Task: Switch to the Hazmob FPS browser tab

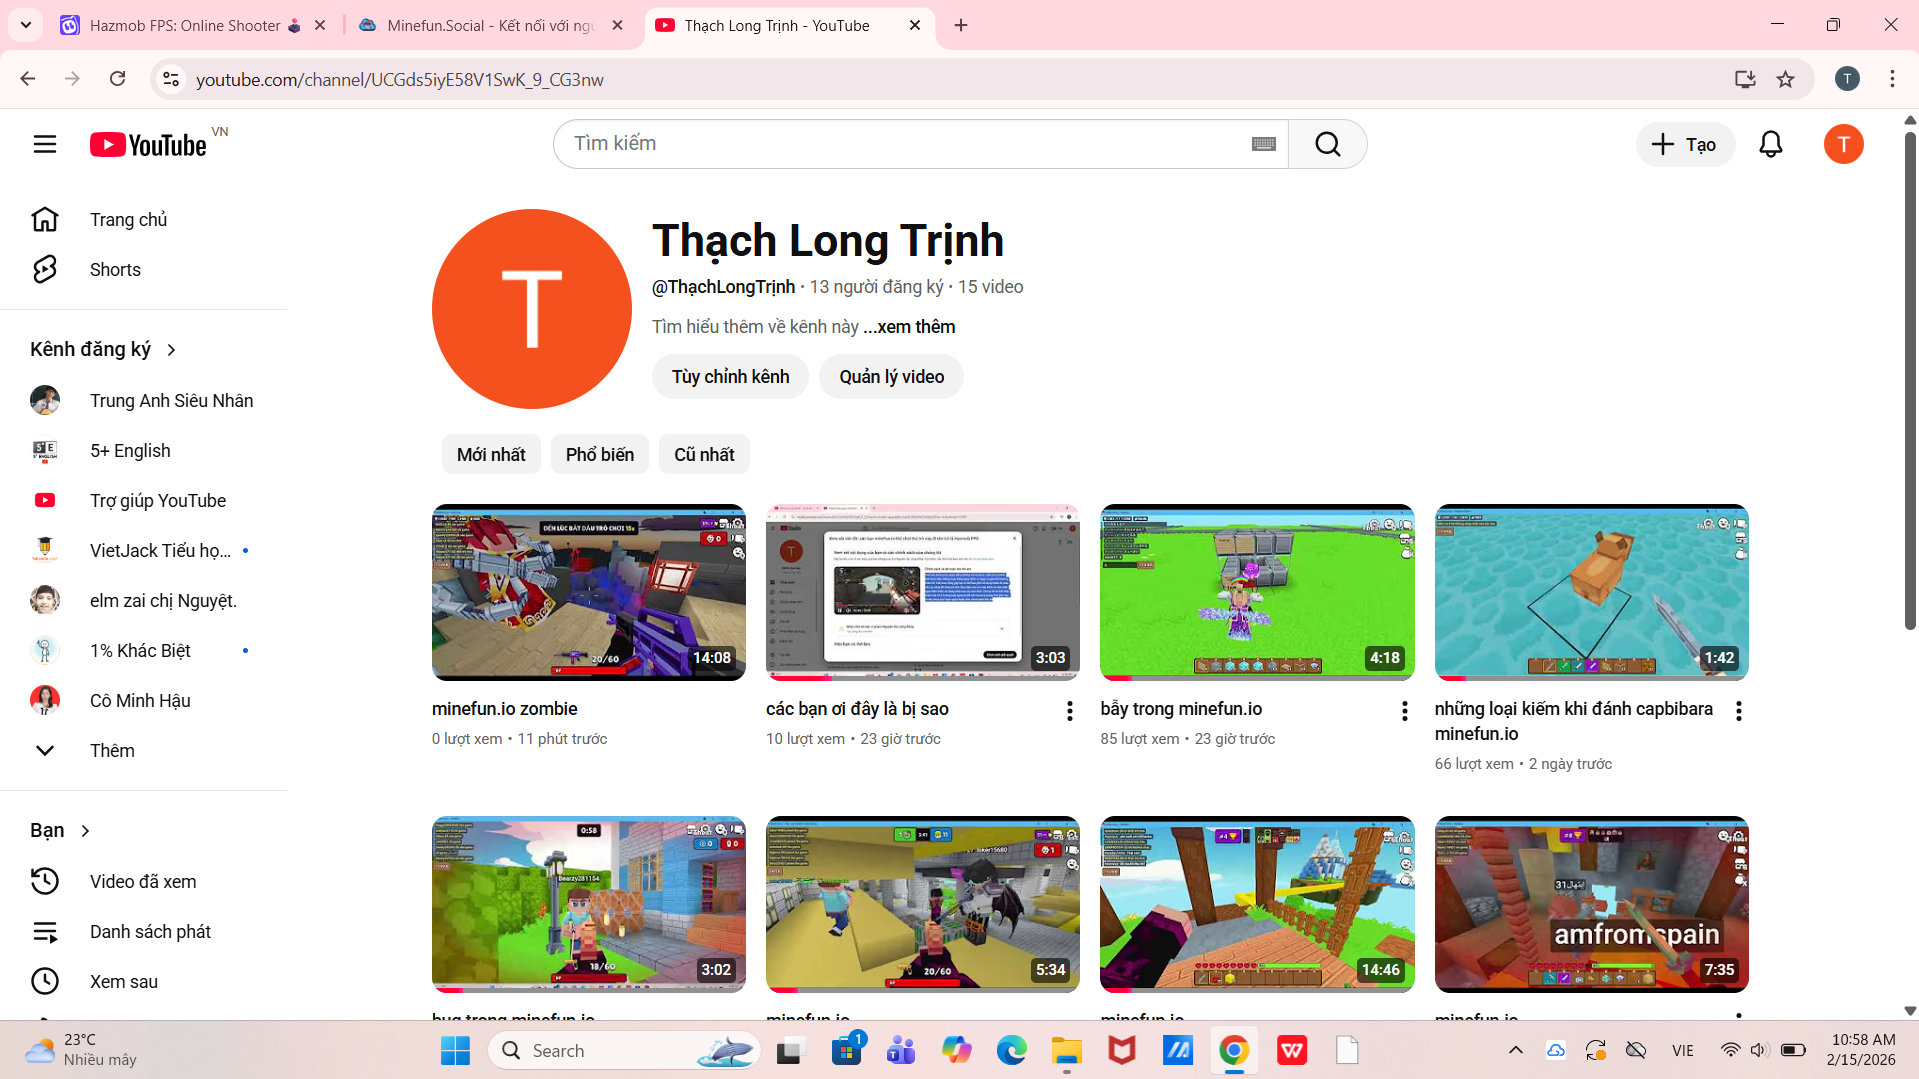Action: click(185, 25)
